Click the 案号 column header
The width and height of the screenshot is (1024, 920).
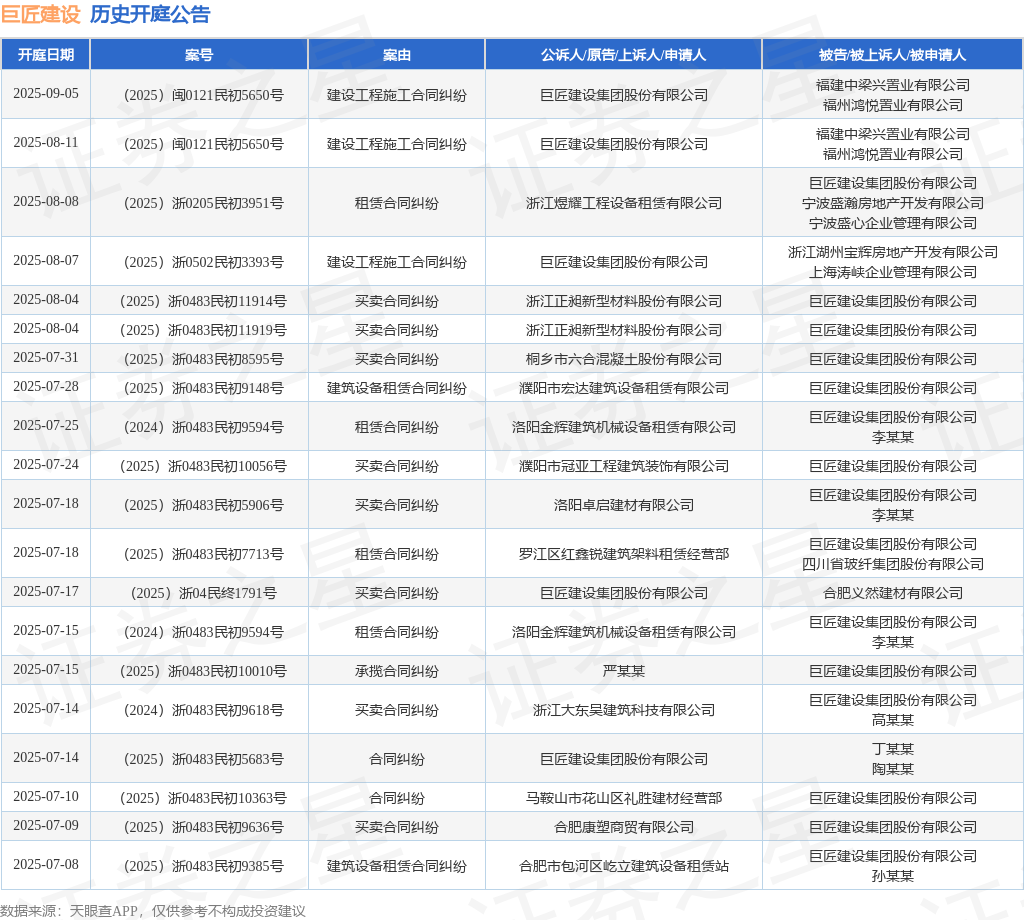199,55
